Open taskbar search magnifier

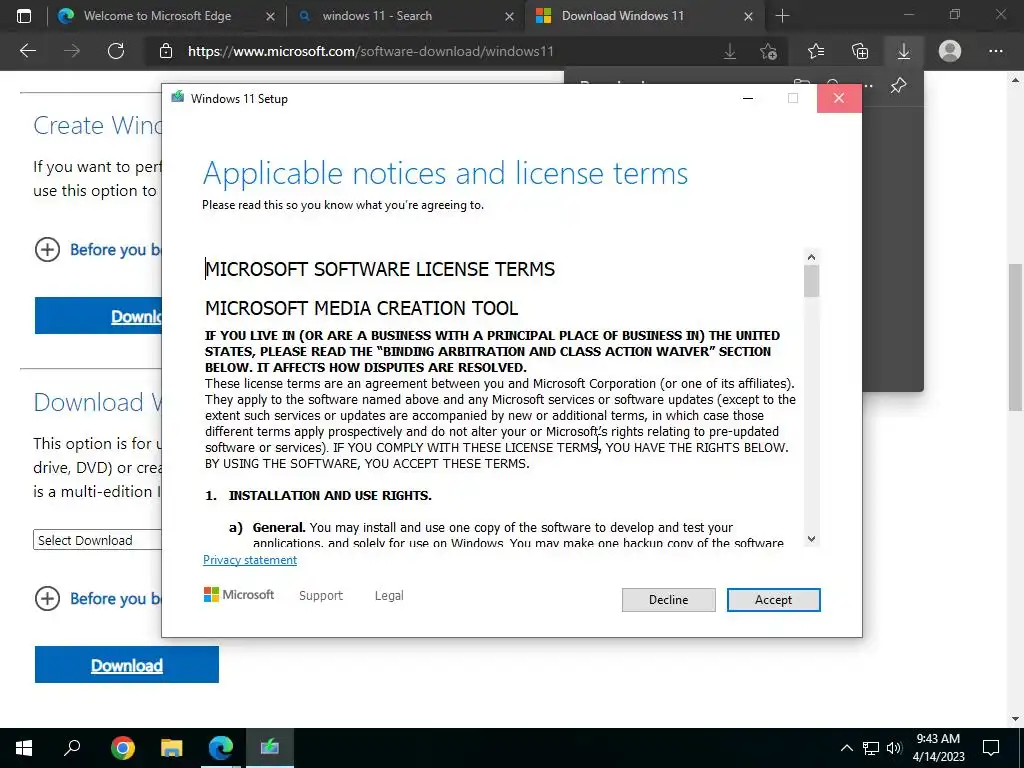click(72, 748)
